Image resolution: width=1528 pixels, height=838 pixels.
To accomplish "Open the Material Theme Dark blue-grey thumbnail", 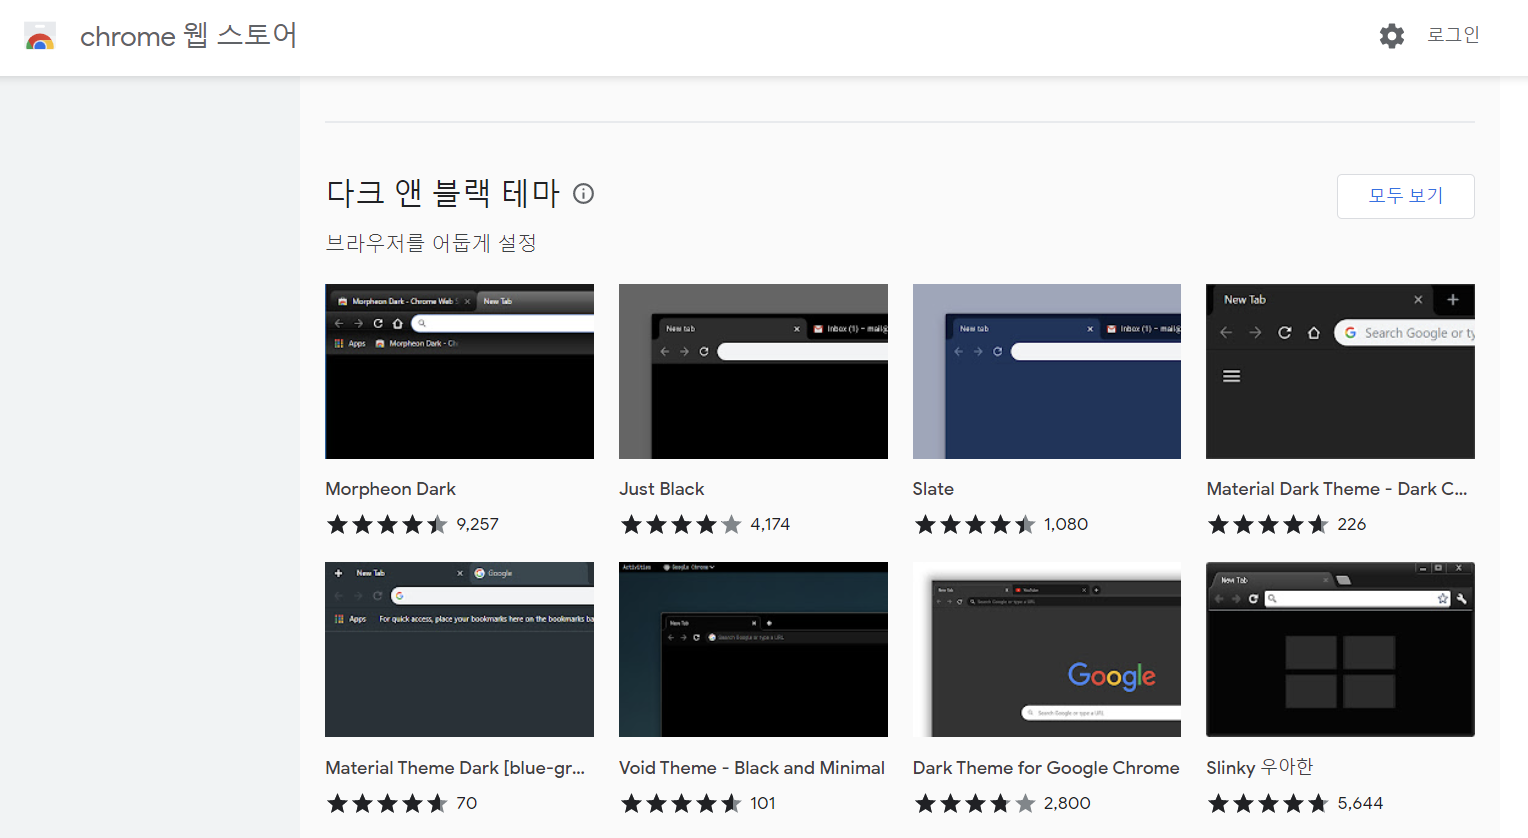I will point(459,649).
